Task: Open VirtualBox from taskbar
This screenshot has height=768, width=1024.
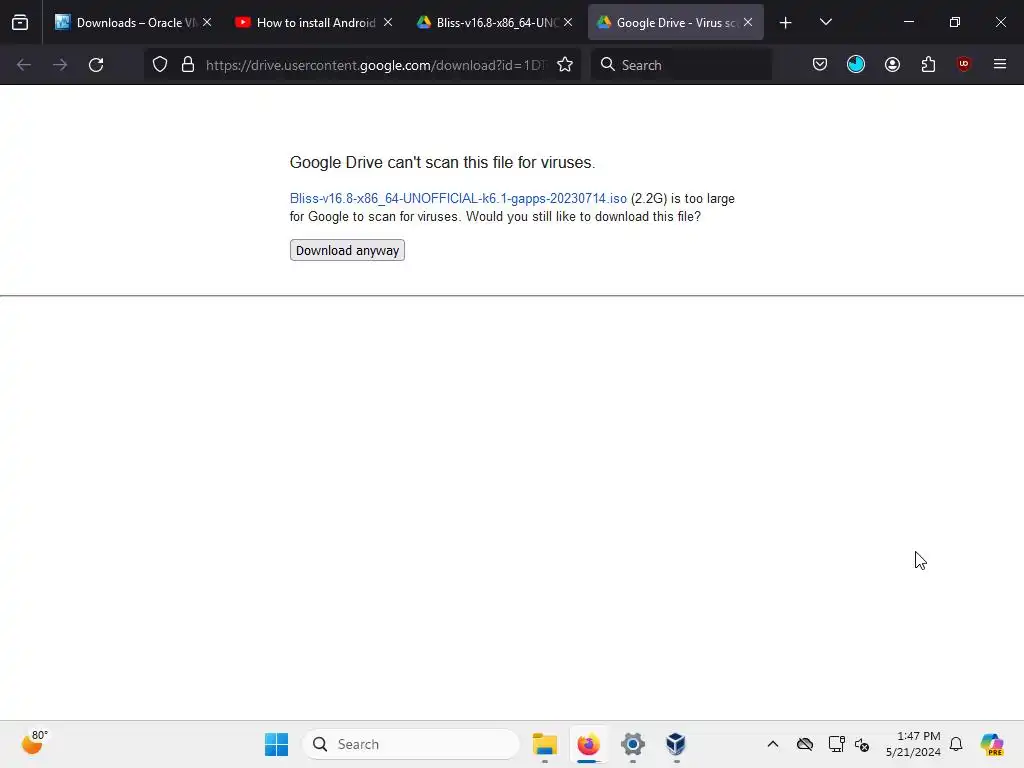Action: [x=676, y=744]
